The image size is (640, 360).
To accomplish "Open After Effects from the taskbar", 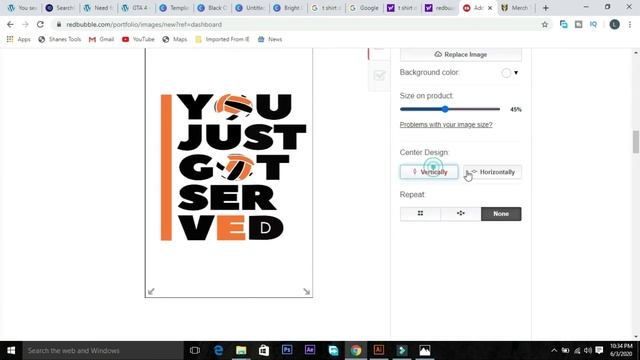I will pyautogui.click(x=310, y=350).
